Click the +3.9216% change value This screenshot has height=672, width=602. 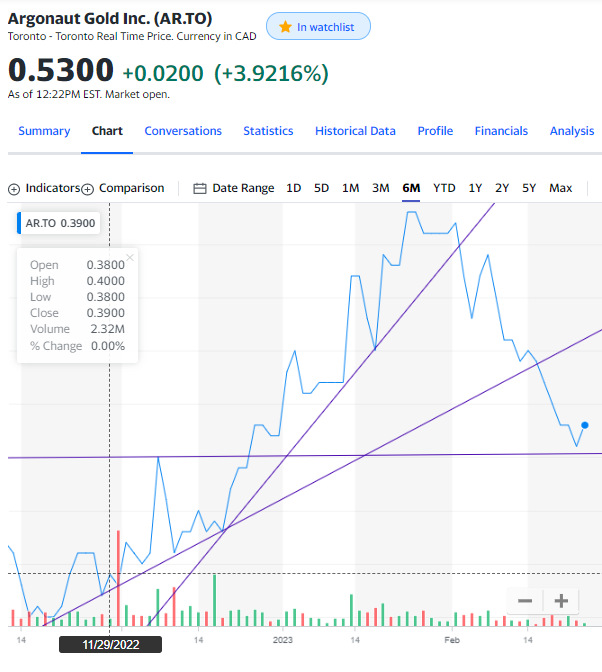[271, 73]
